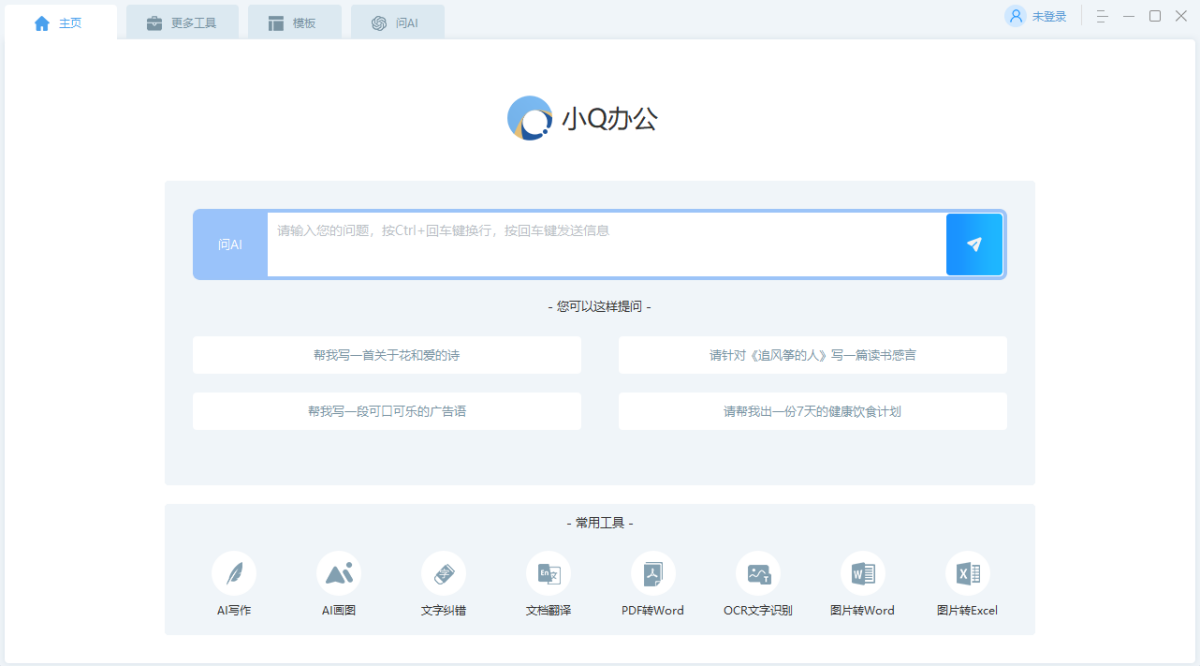This screenshot has height=666, width=1200.
Task: Pick the 请针对《追风筝的人》写一篇读书感言 prompt
Action: (x=812, y=355)
